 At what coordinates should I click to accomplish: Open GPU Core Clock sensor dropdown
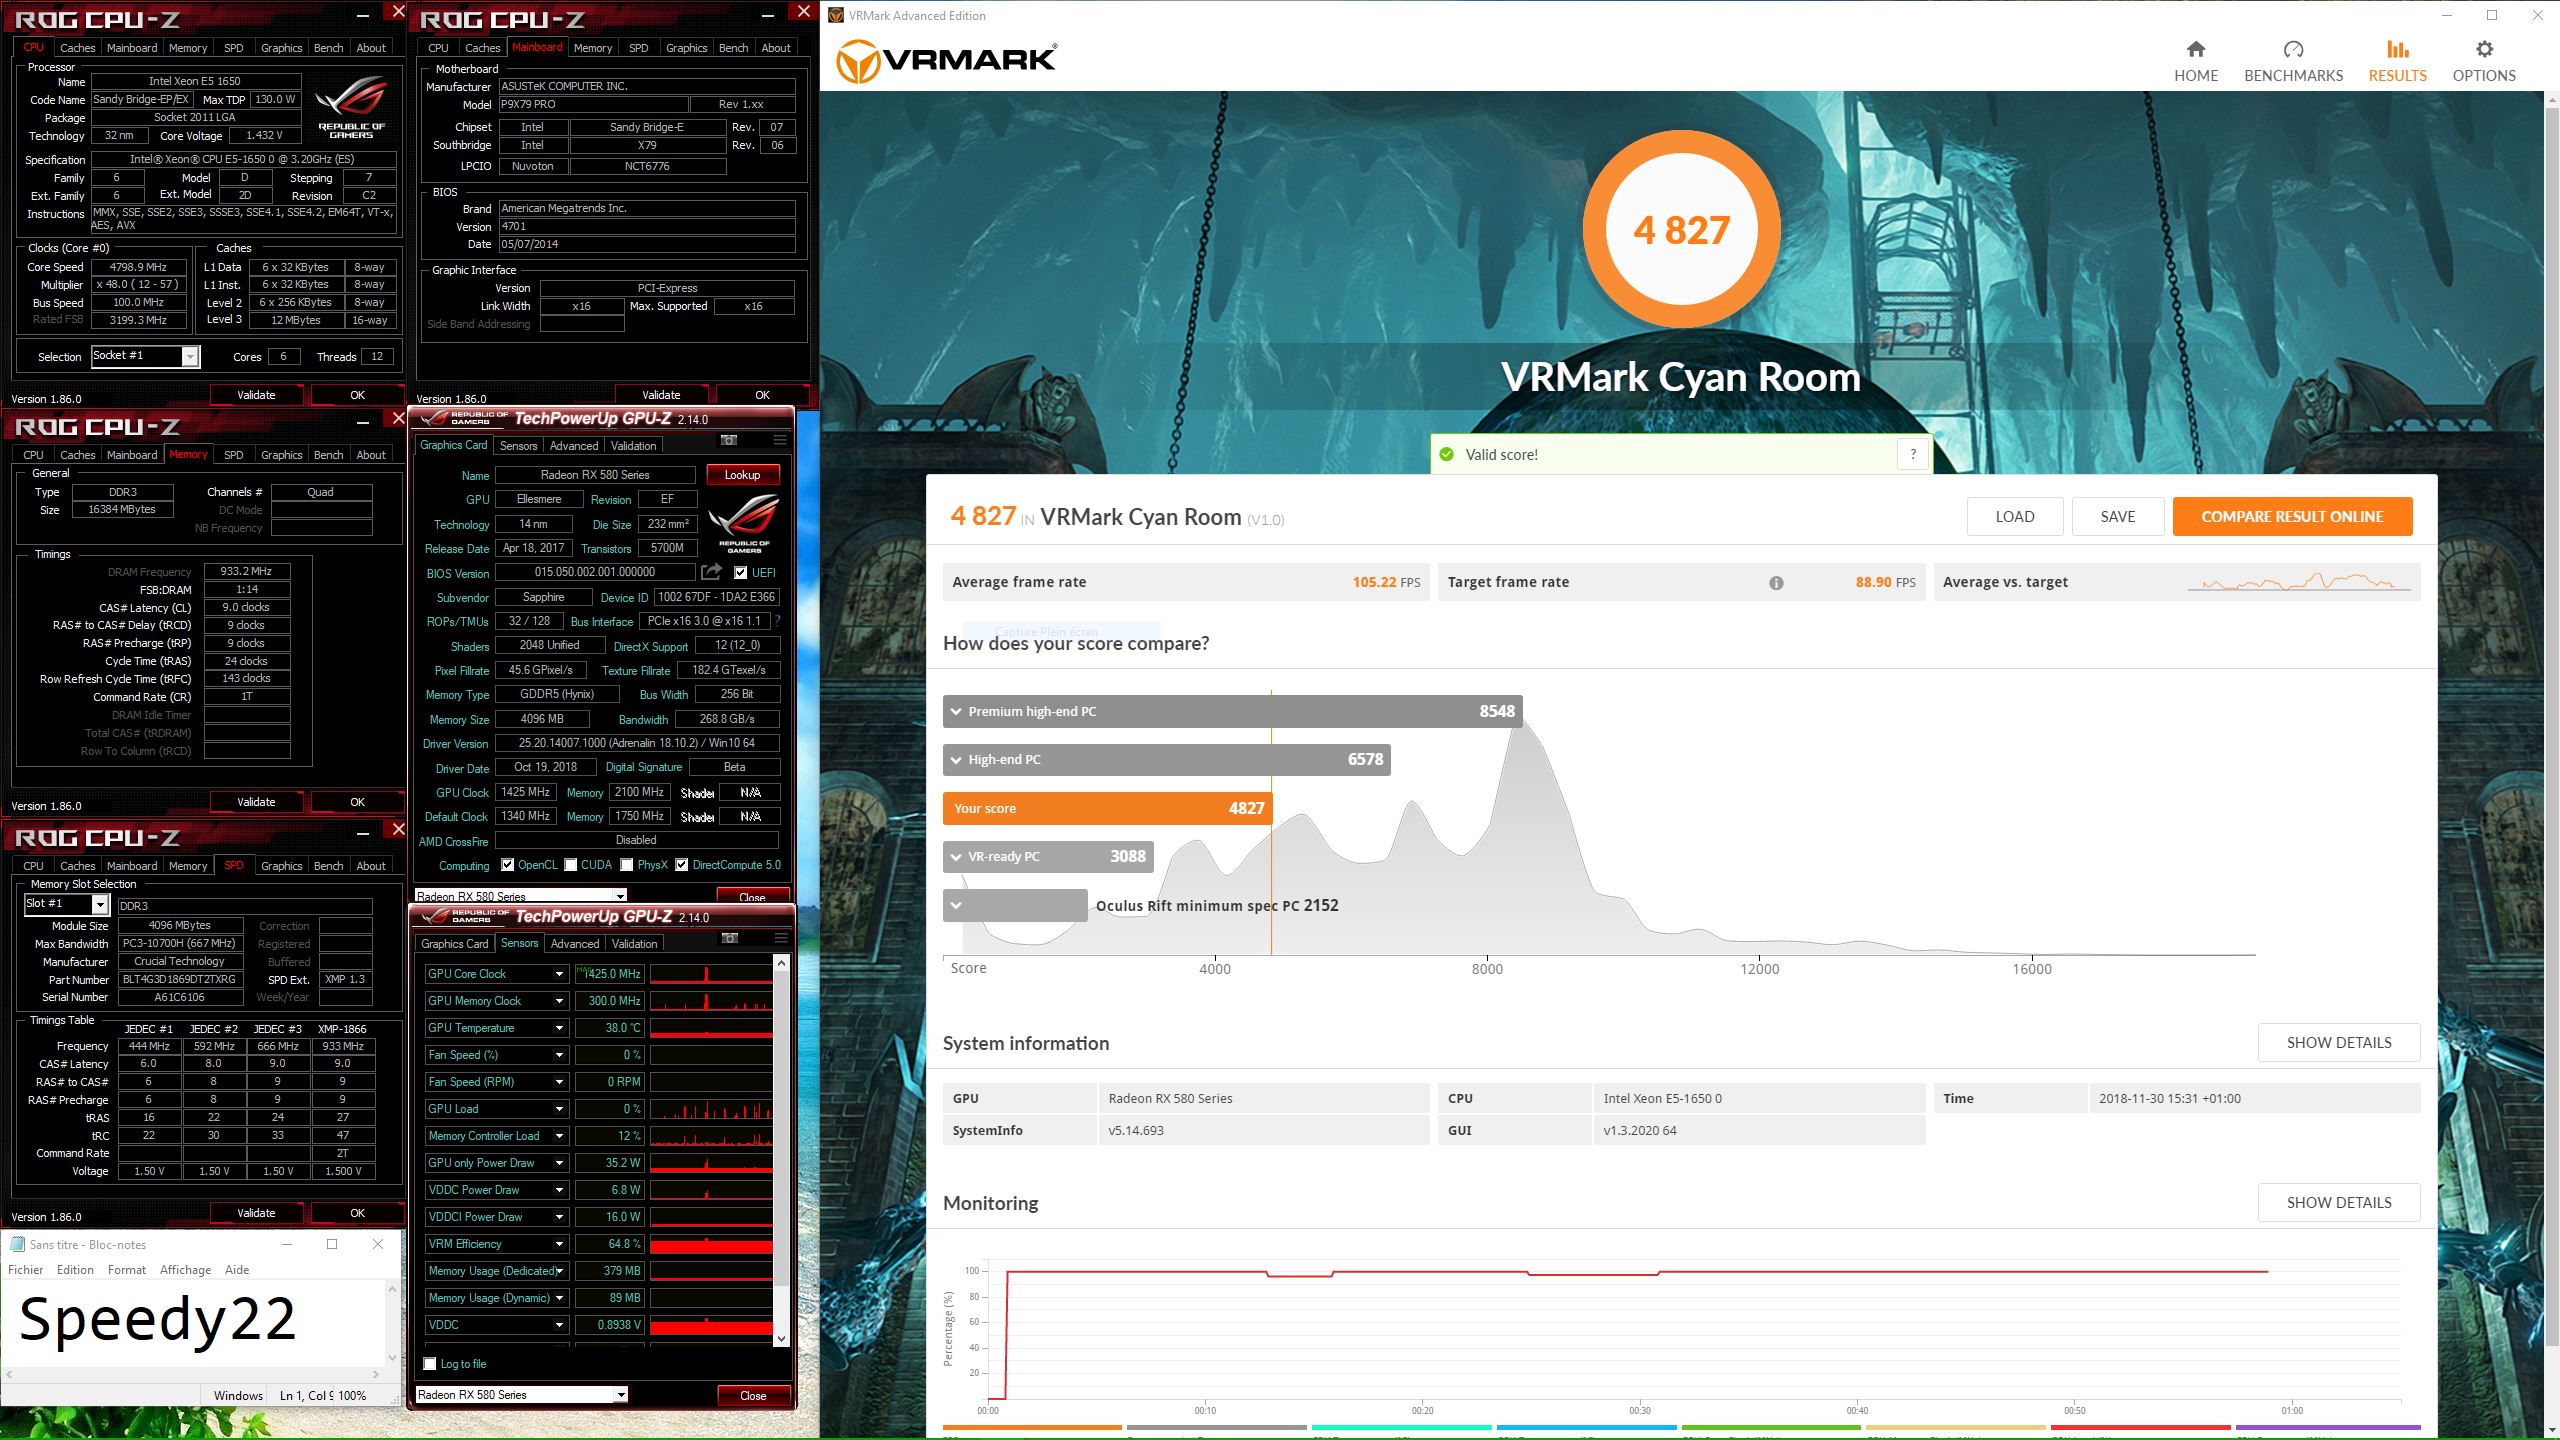tap(560, 974)
